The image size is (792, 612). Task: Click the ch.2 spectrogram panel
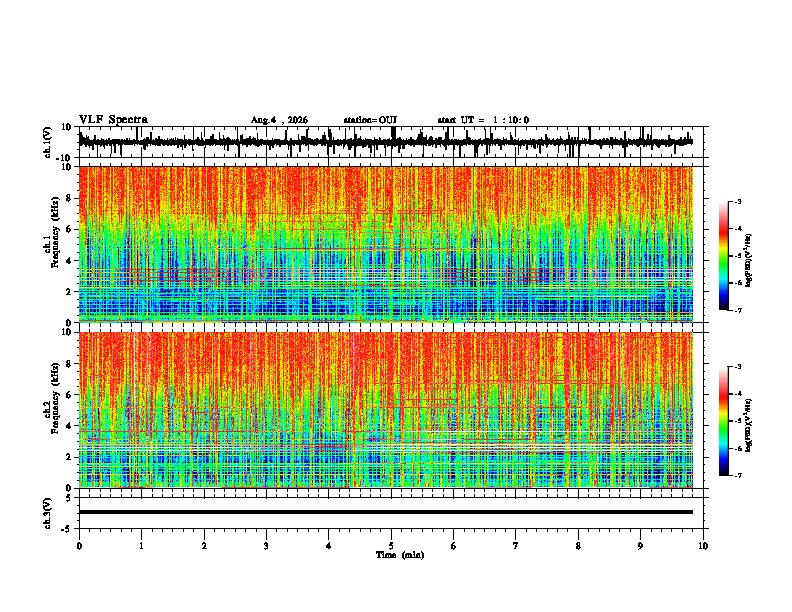point(386,410)
